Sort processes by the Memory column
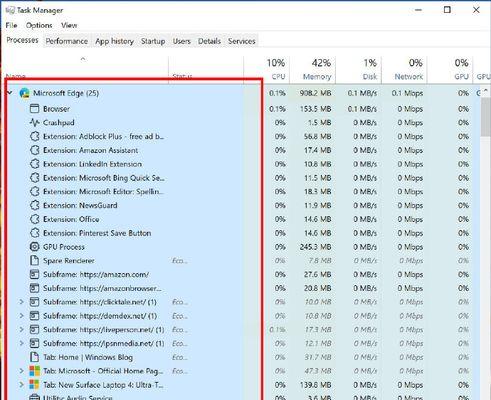 click(313, 69)
